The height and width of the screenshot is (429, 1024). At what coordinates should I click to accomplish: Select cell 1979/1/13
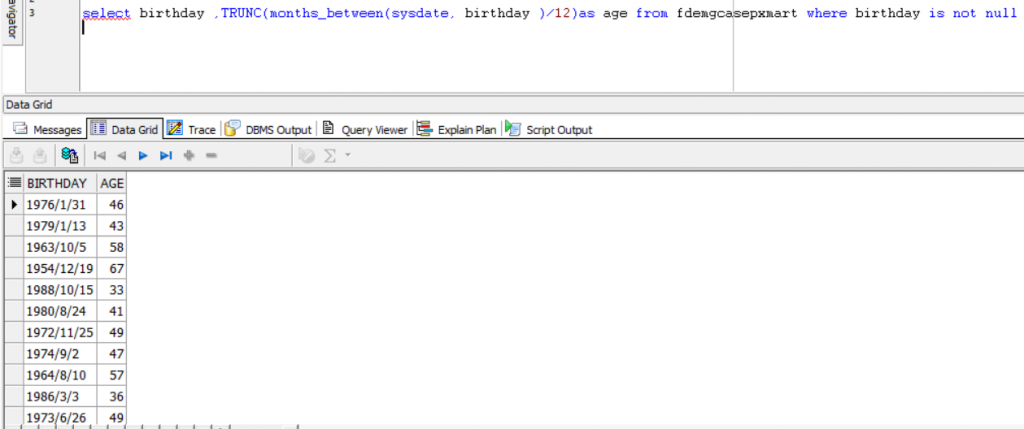click(x=60, y=226)
